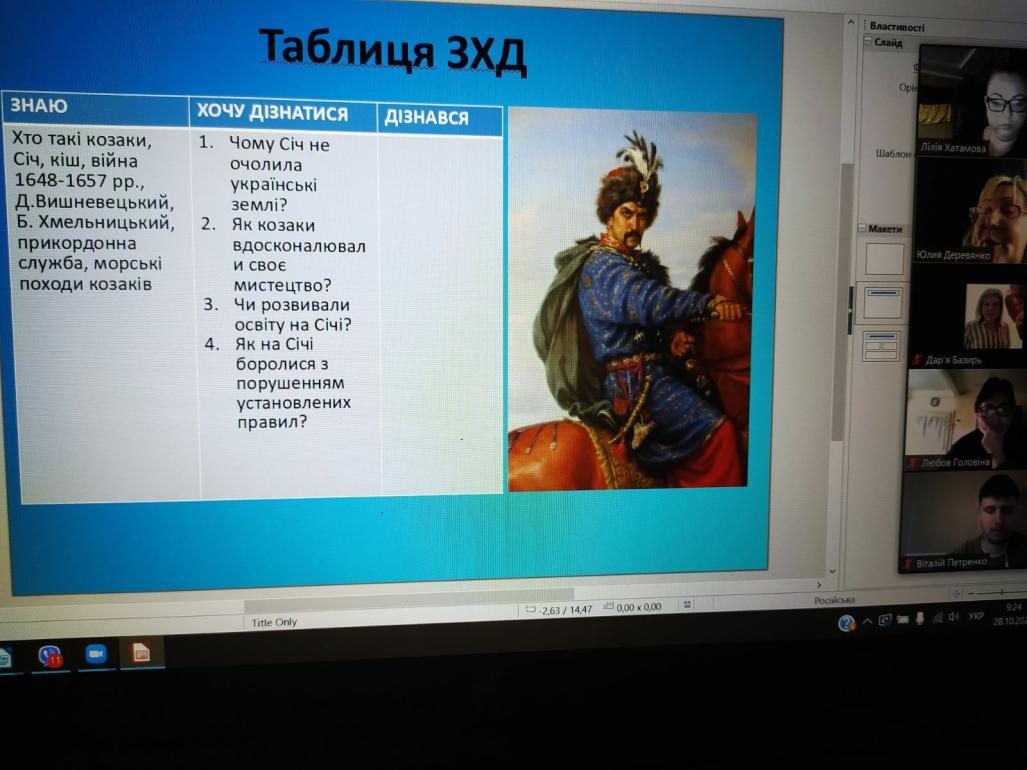Collapse the Макети section in sidebar
The height and width of the screenshot is (770, 1027).
point(862,228)
